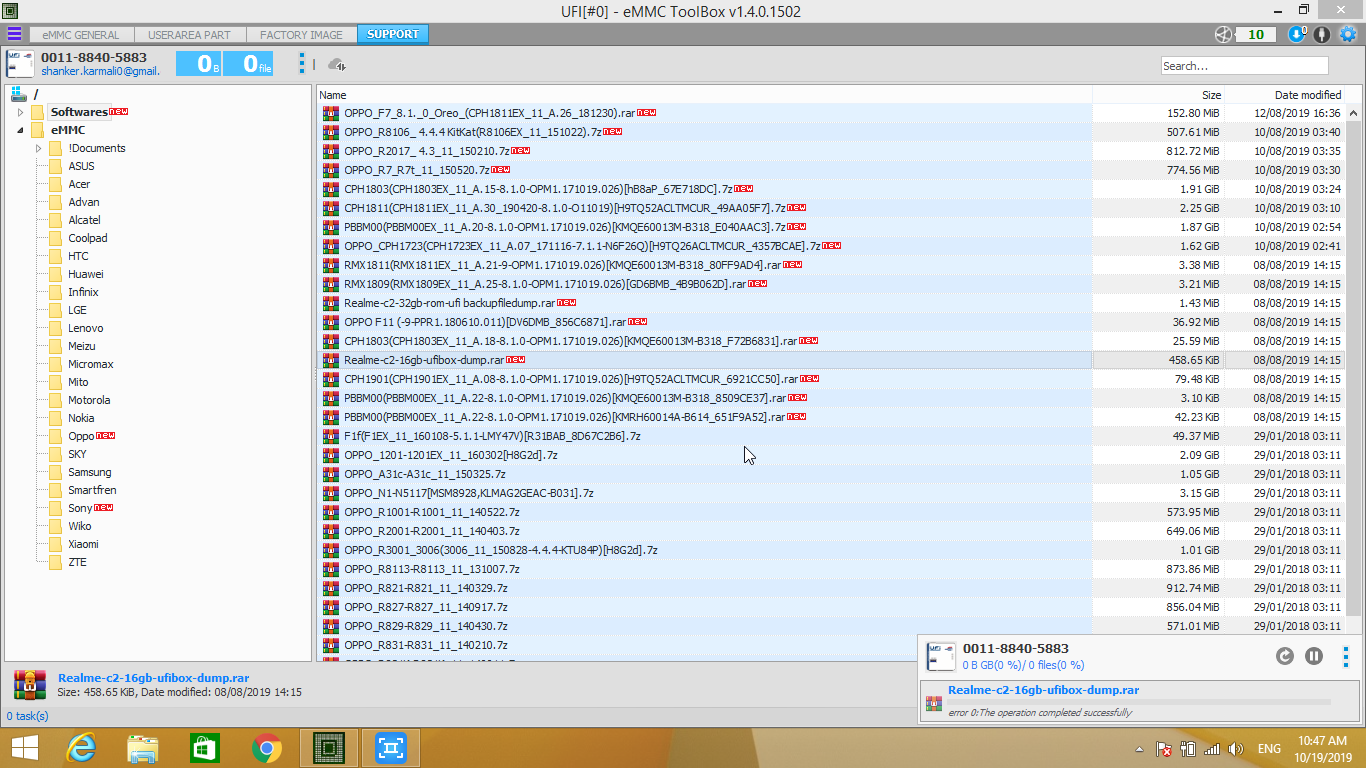
Task: Click the download progress bar
Action: coord(1139,702)
